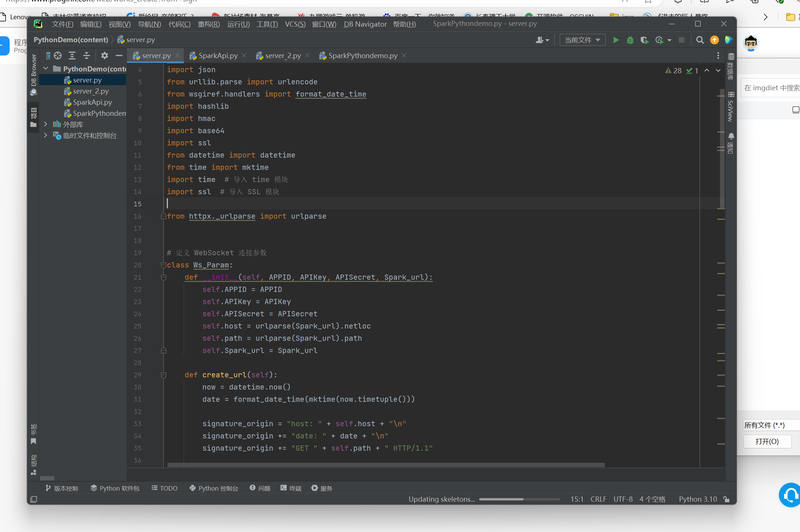Click the PyCharm logo icon
This screenshot has height=532, width=800.
38,23
